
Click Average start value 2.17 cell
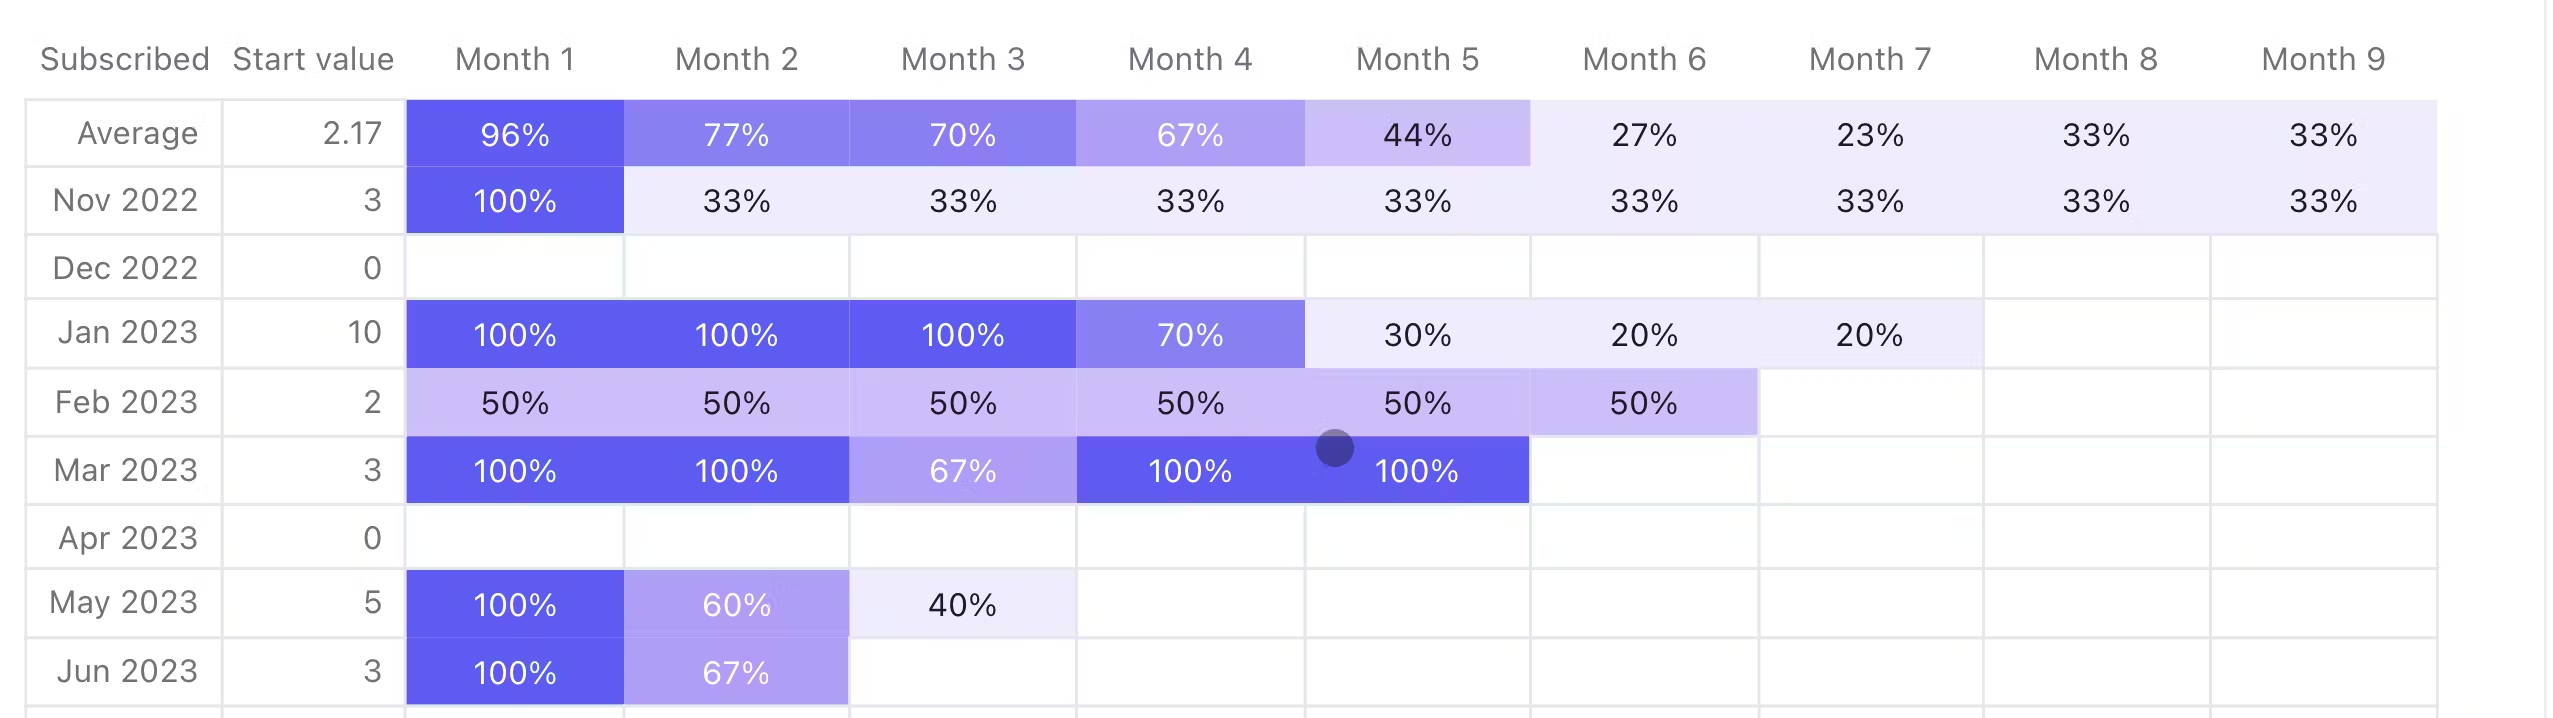[352, 134]
